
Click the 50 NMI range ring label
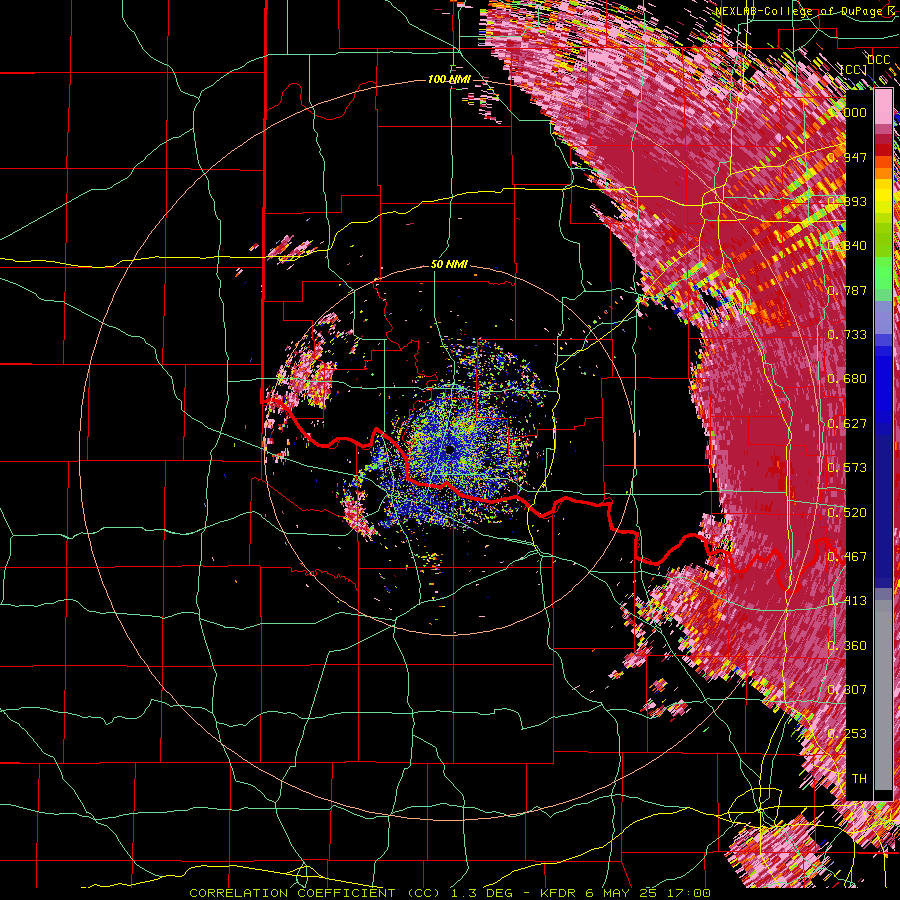449,264
